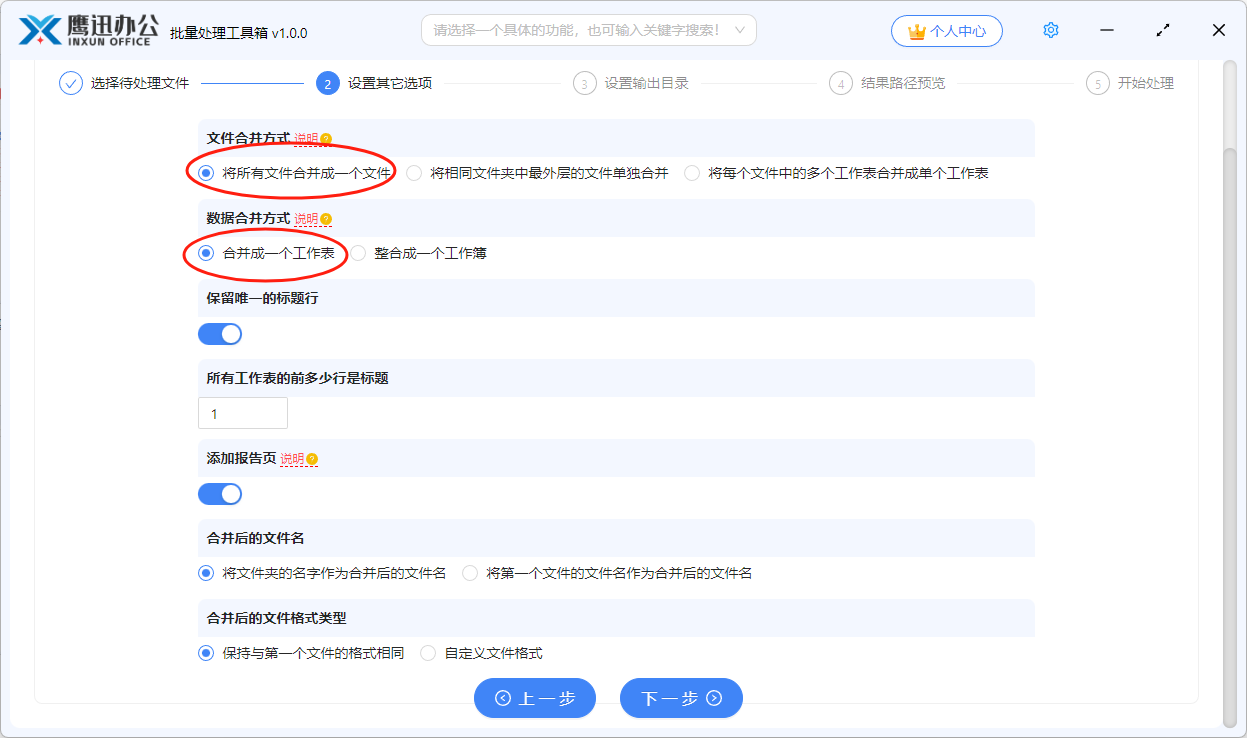Select 自定义文件格式 radio option

(x=428, y=653)
